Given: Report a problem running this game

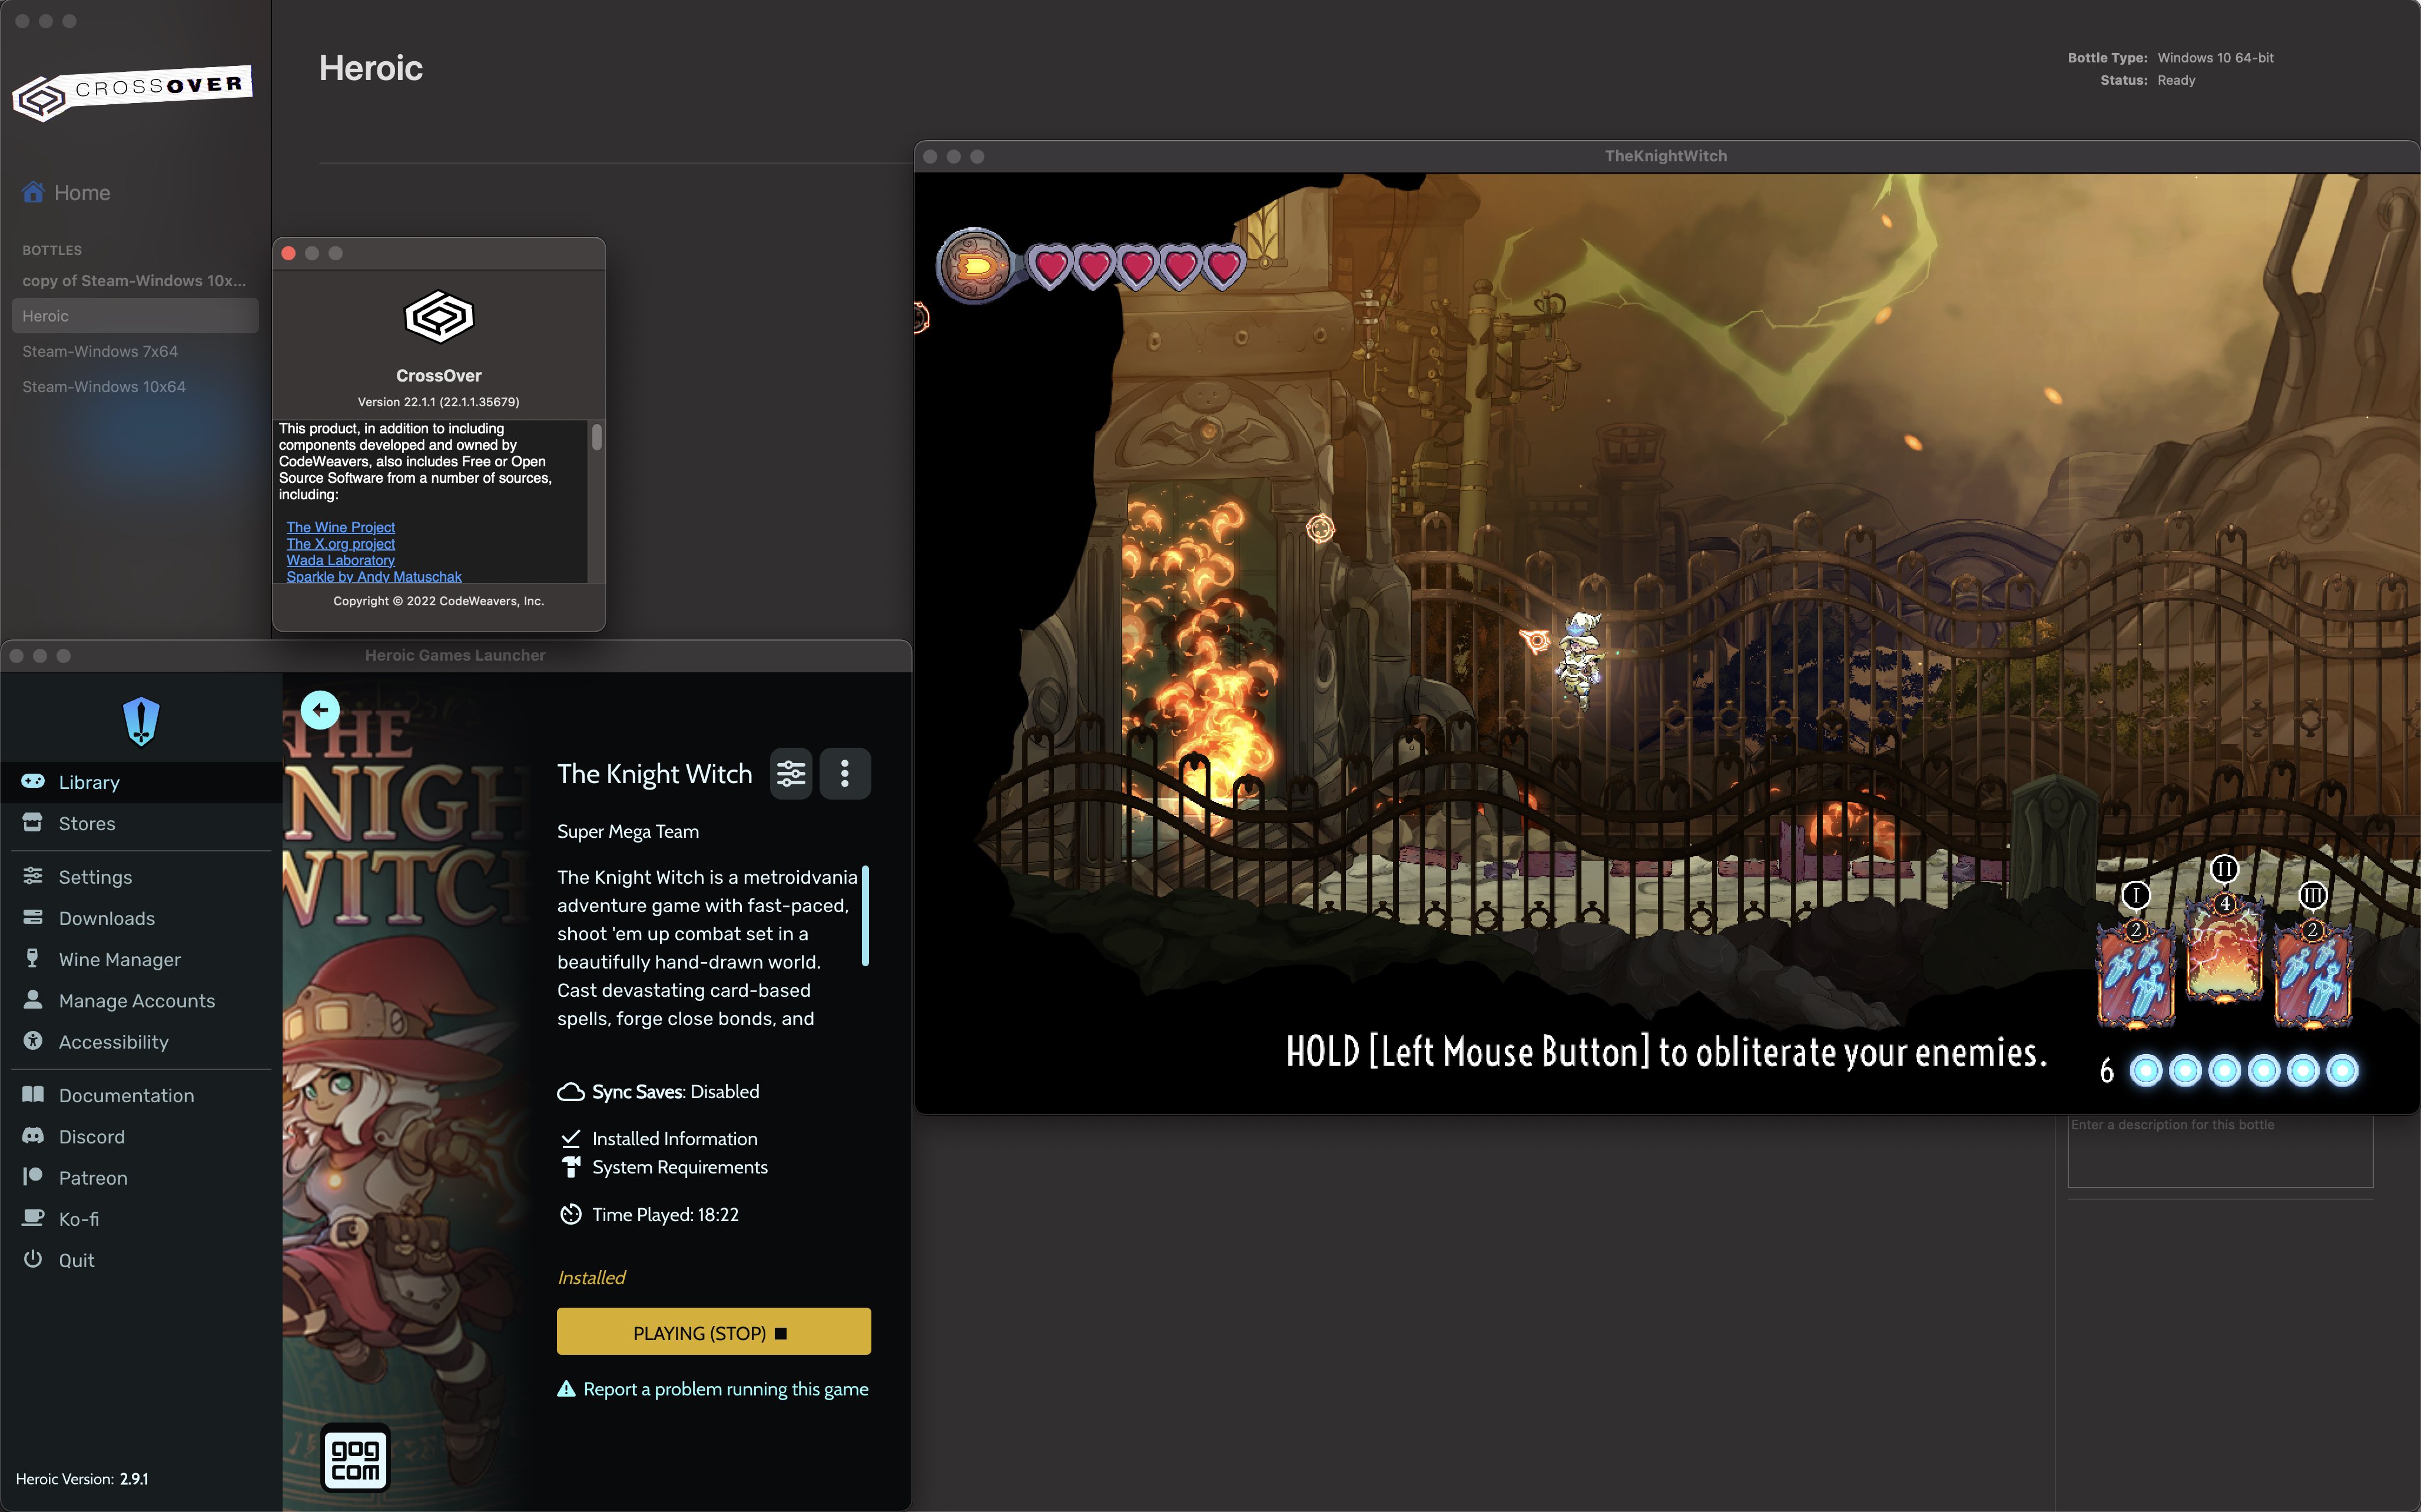Looking at the screenshot, I should (x=727, y=1388).
